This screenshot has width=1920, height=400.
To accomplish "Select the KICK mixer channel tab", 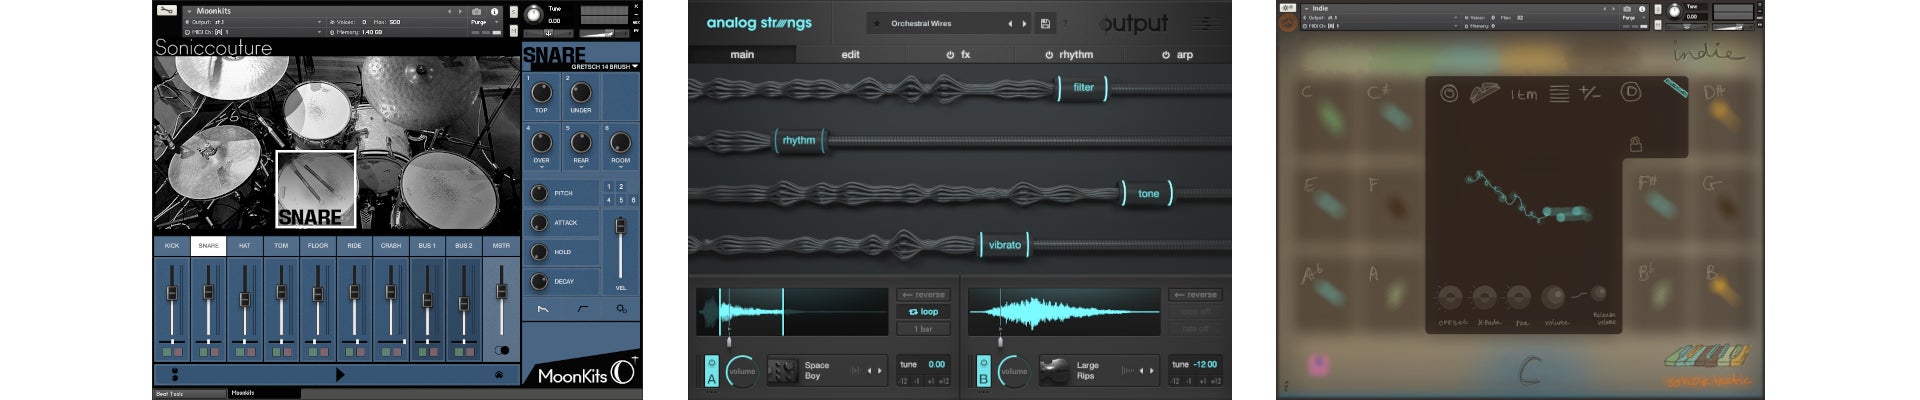I will (172, 246).
